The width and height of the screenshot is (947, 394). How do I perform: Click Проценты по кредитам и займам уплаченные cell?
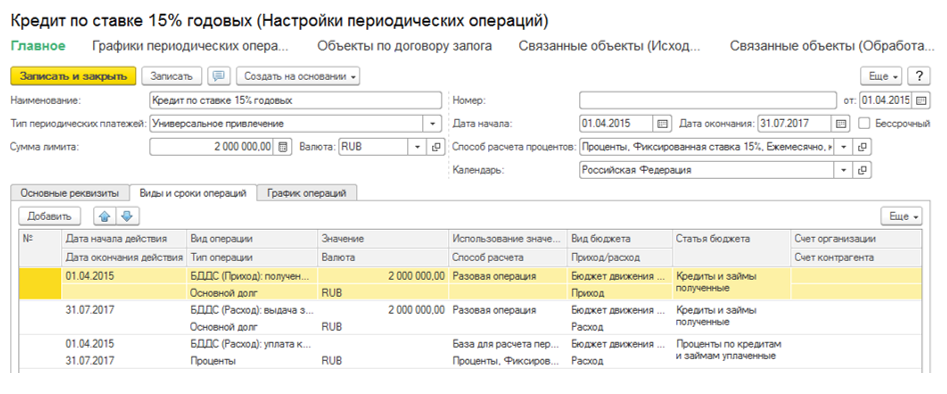click(x=731, y=350)
